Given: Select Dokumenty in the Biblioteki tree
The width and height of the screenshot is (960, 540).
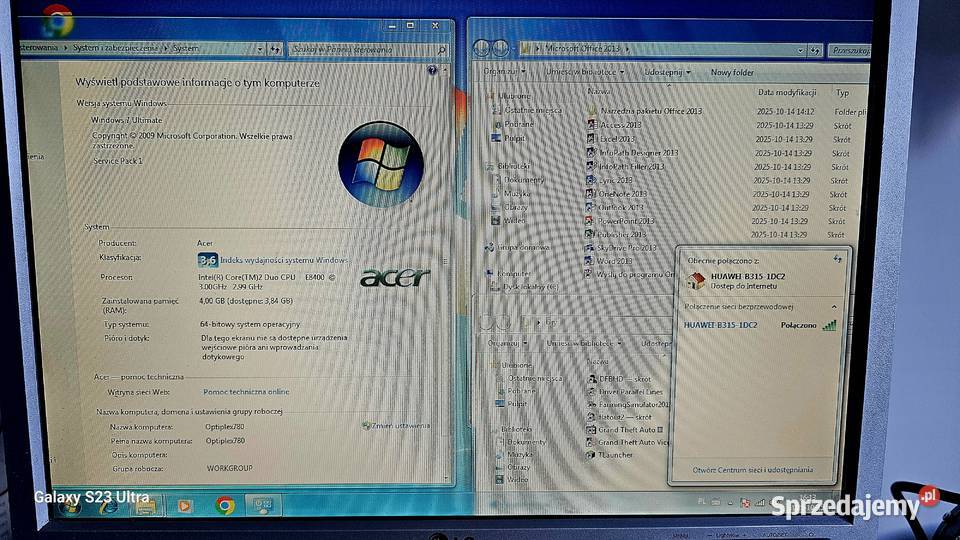Looking at the screenshot, I should click(x=525, y=180).
